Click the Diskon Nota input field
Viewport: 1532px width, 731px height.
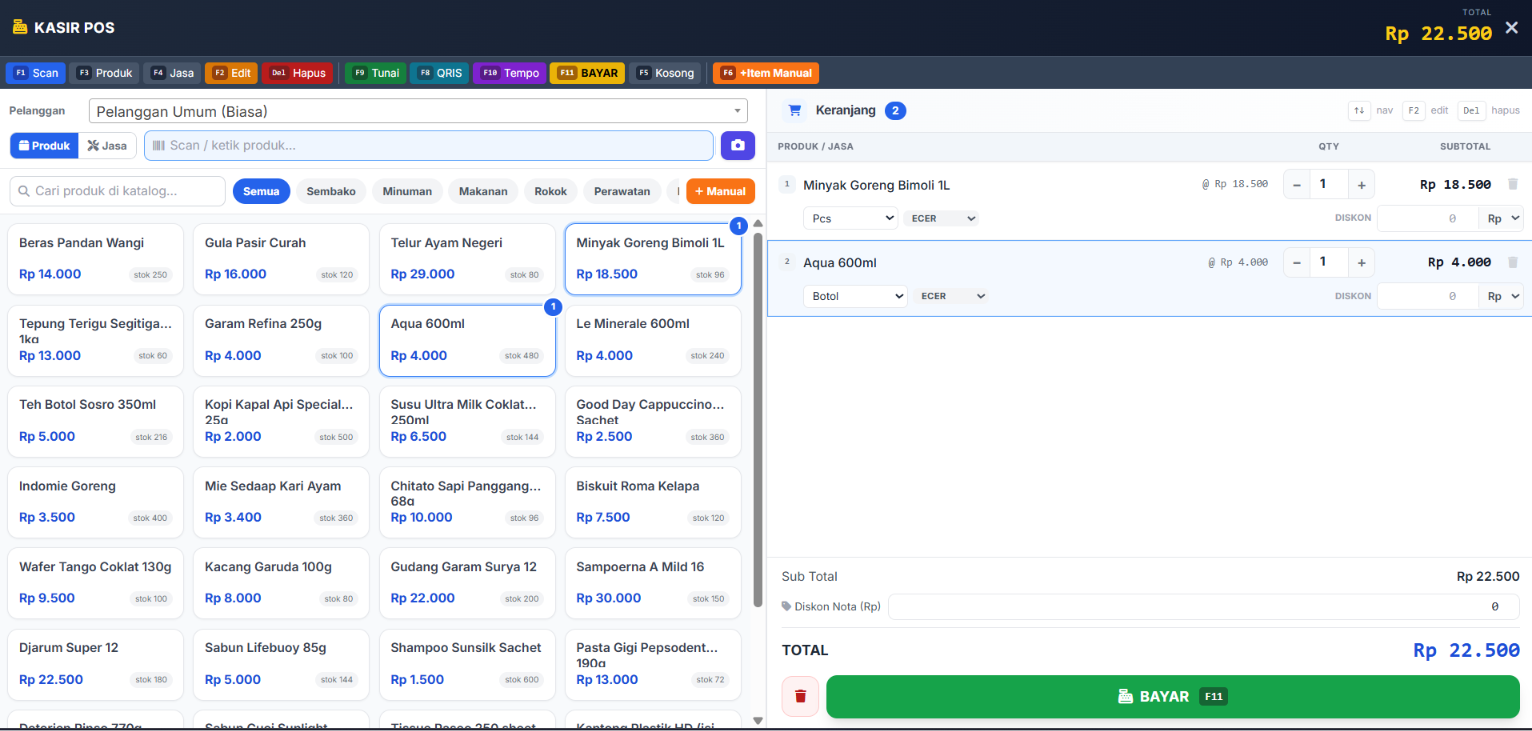(1204, 606)
